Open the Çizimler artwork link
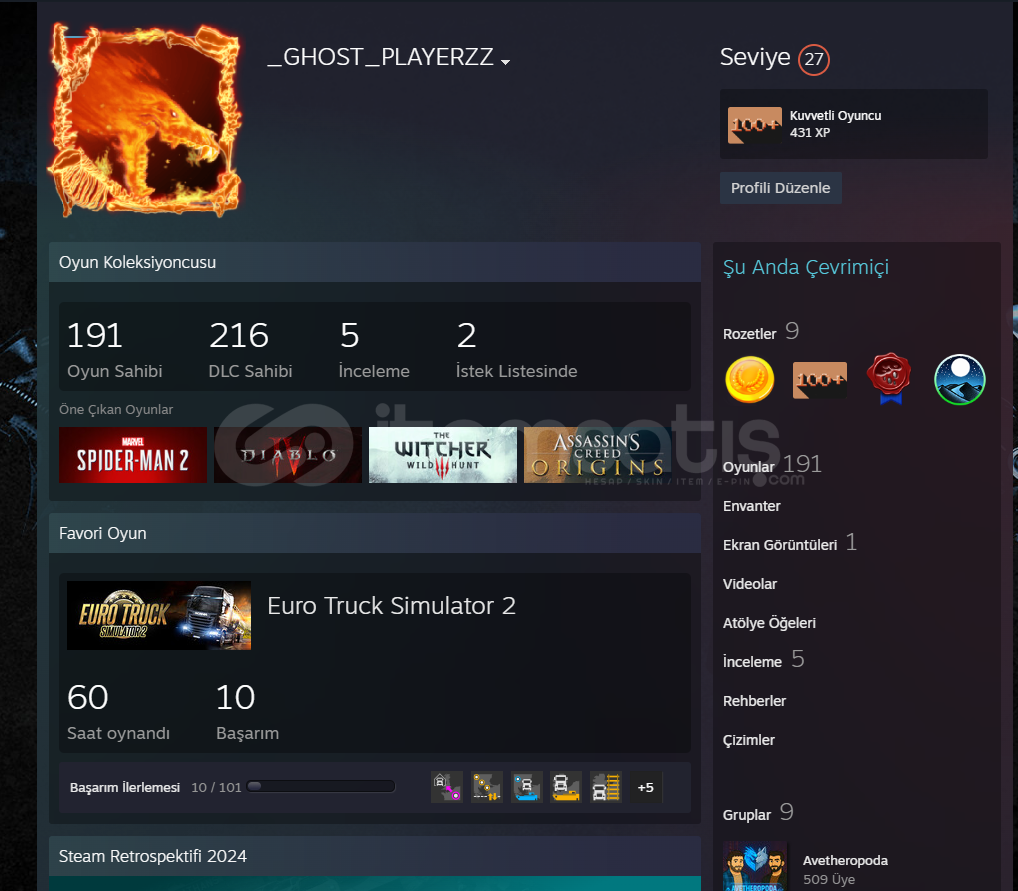Viewport: 1018px width, 891px height. coord(749,740)
